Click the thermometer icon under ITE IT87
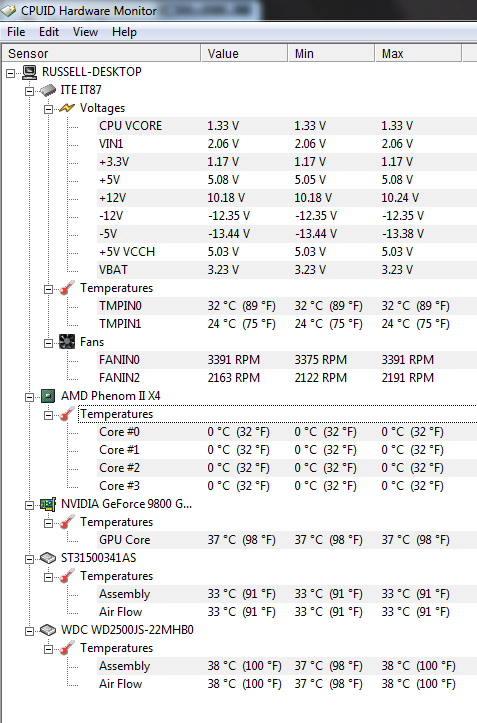Screen dimensions: 477x723 (x=67, y=288)
